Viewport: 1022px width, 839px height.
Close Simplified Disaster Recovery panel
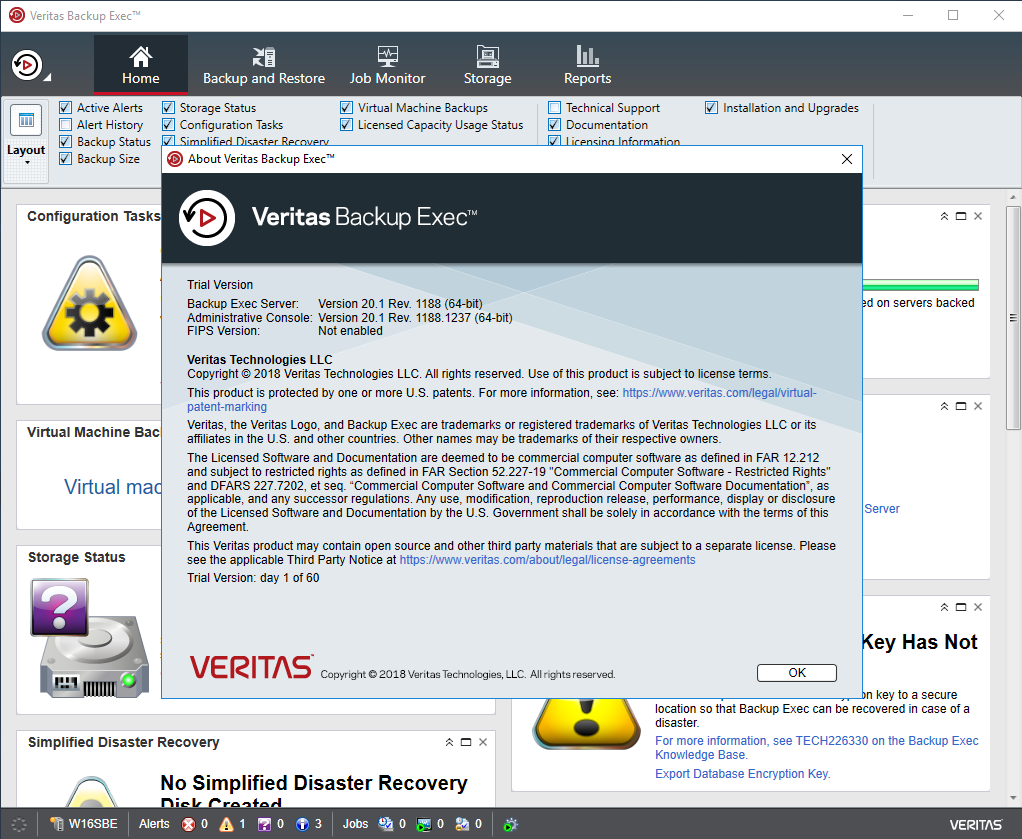(x=483, y=742)
